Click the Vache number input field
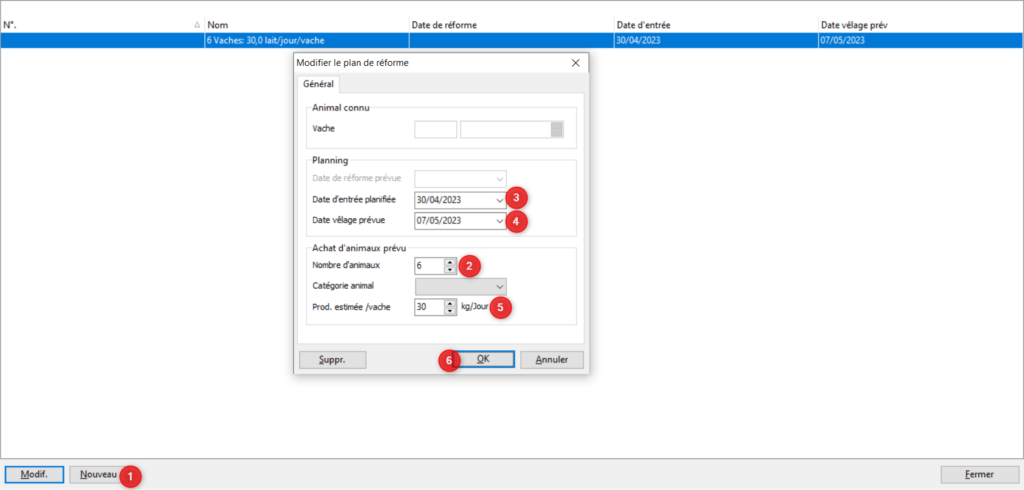This screenshot has width=1024, height=490. 436,129
